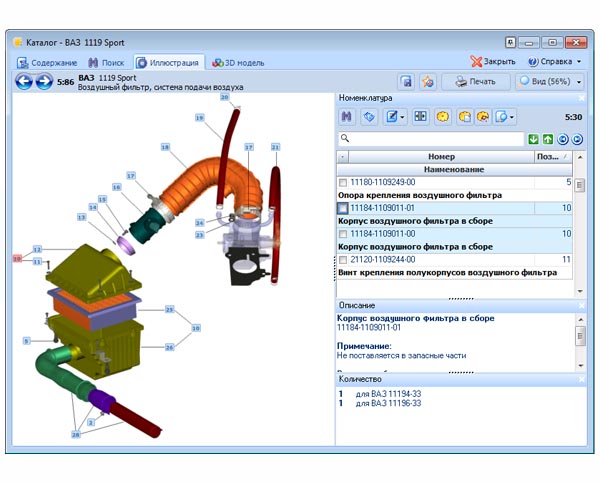Click the first yellow gear icon

[443, 117]
